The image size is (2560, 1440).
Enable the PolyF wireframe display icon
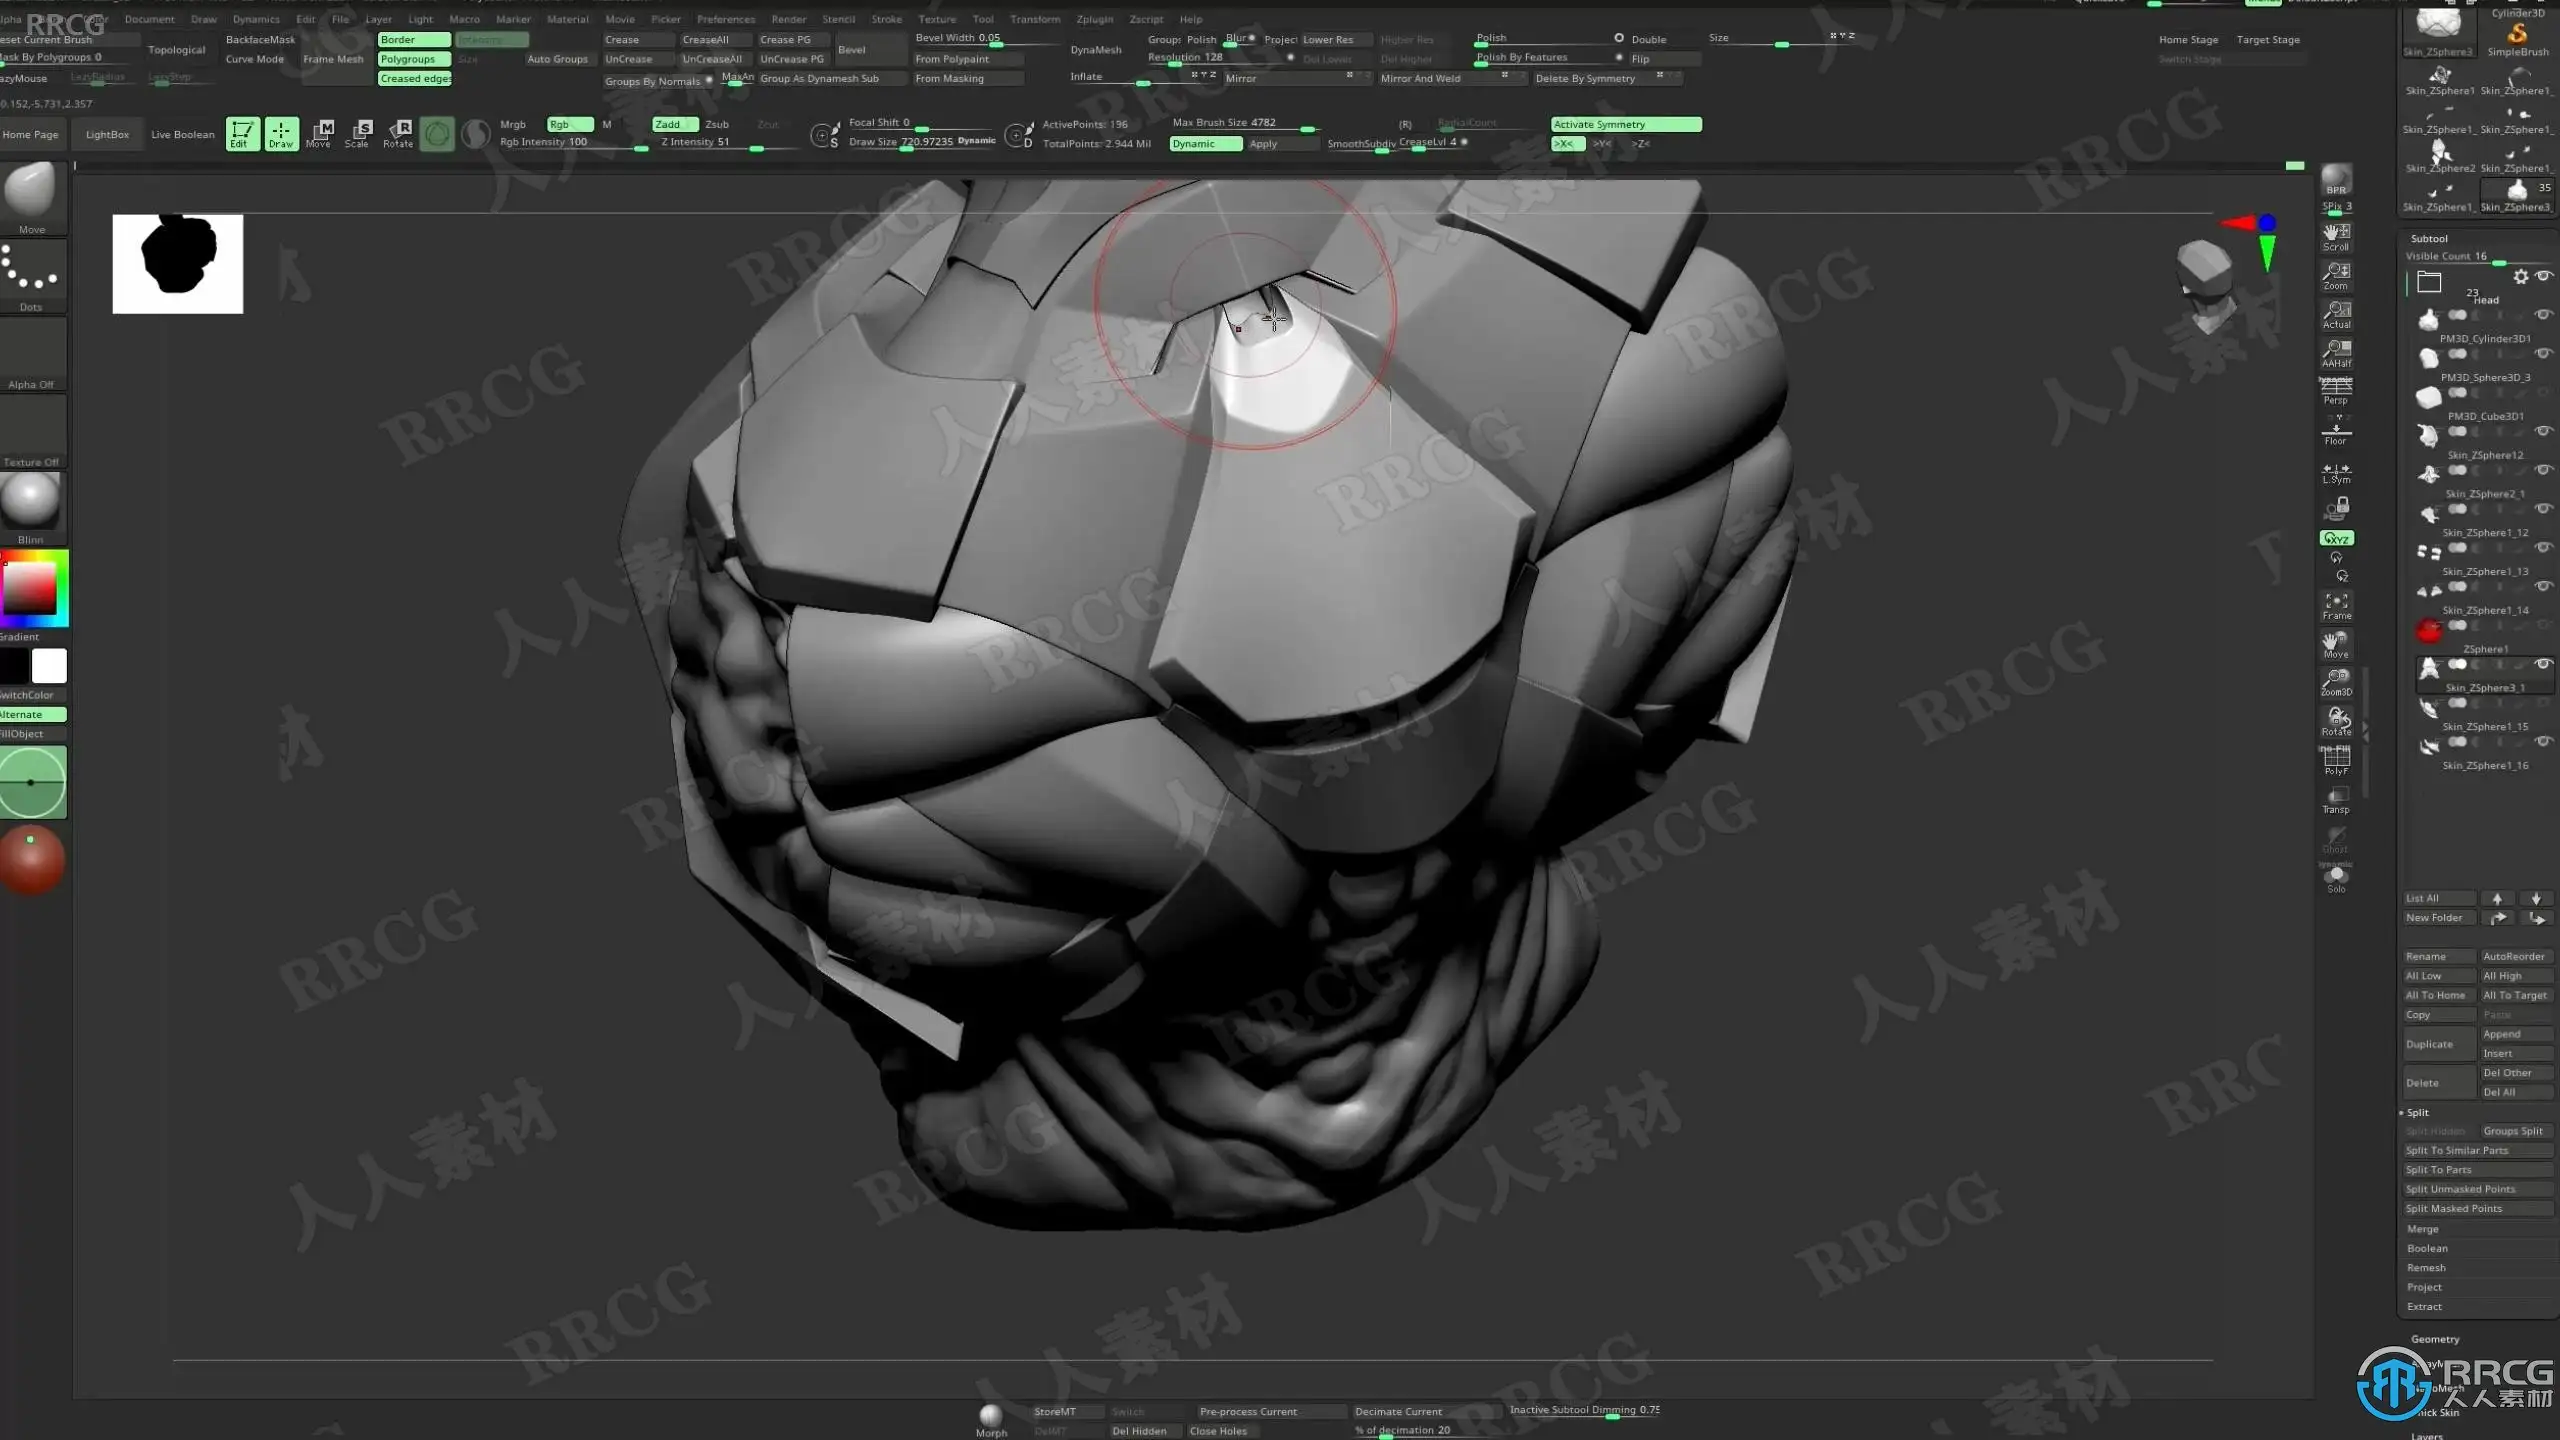click(2336, 760)
